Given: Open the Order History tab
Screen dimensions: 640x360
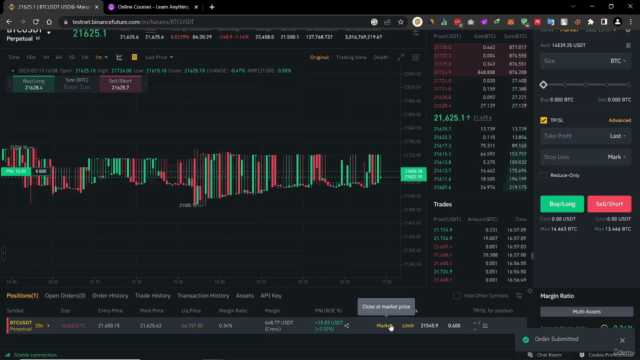Looking at the screenshot, I should (110, 296).
